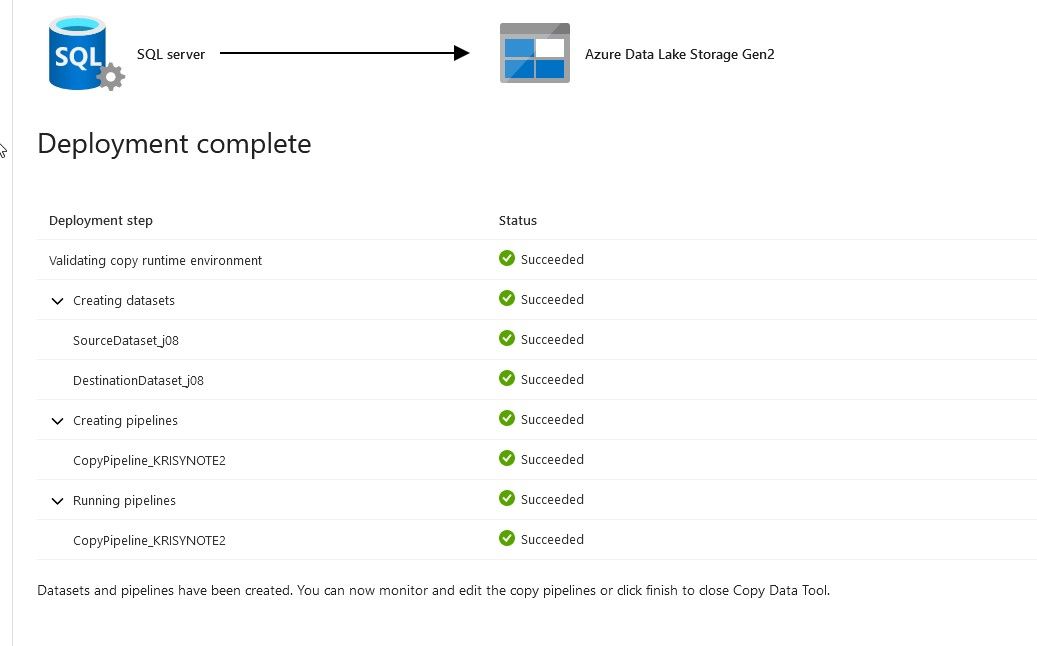
Task: Collapse the Creating pipelines group
Action: click(57, 421)
